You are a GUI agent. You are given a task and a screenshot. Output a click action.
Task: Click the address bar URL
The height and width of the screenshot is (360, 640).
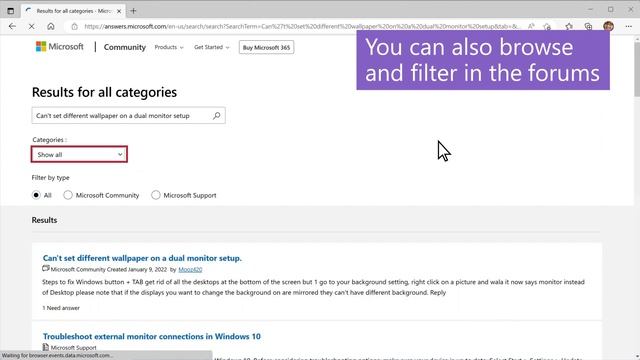tap(302, 27)
